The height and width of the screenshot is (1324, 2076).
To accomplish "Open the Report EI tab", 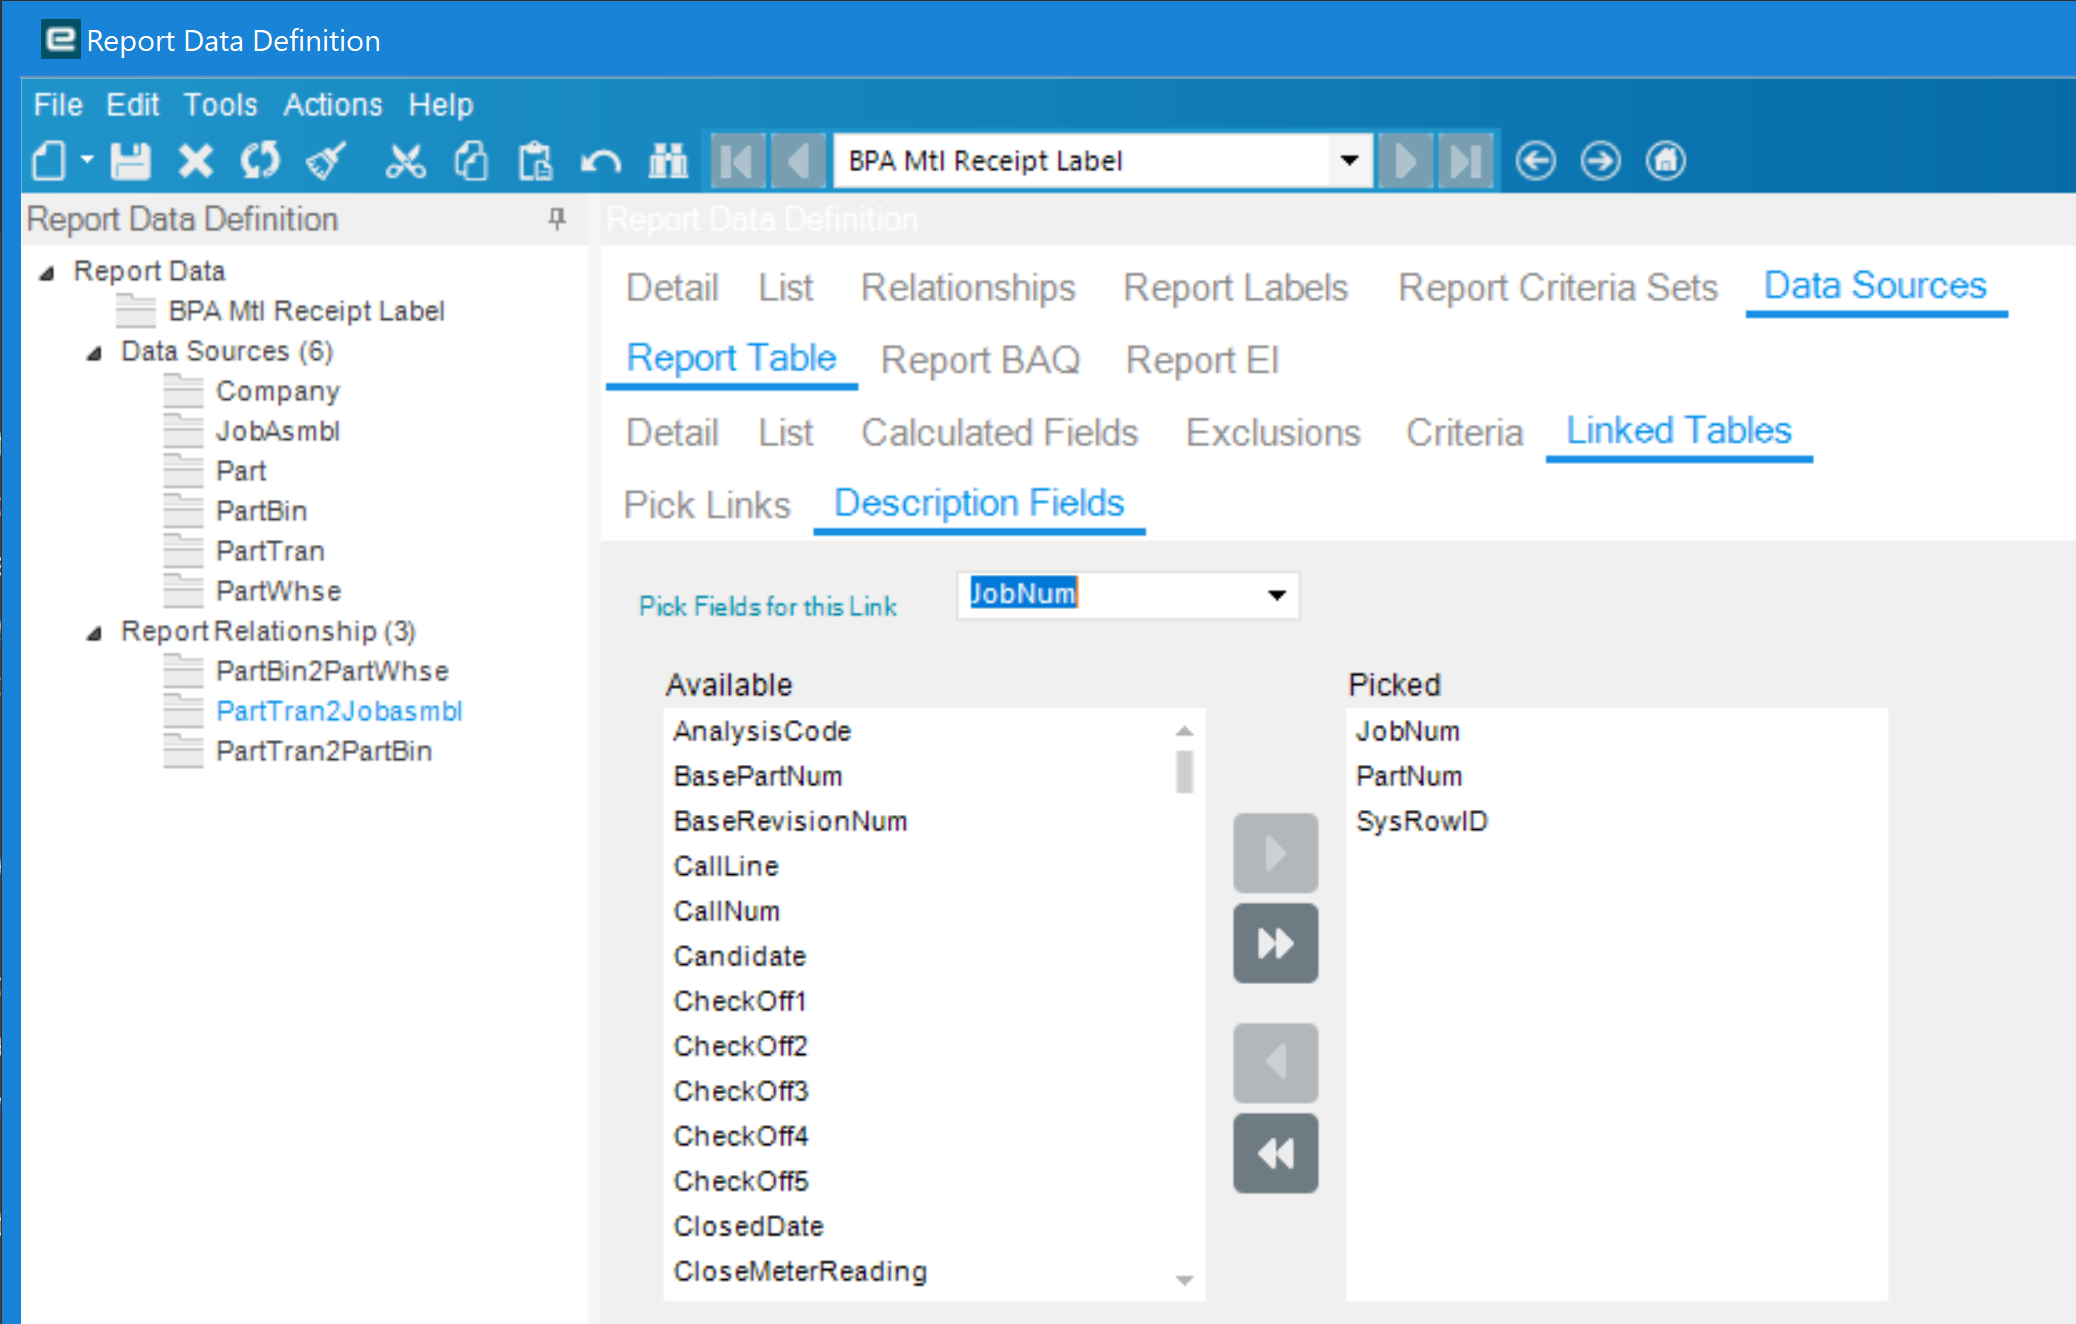I will (x=1202, y=360).
